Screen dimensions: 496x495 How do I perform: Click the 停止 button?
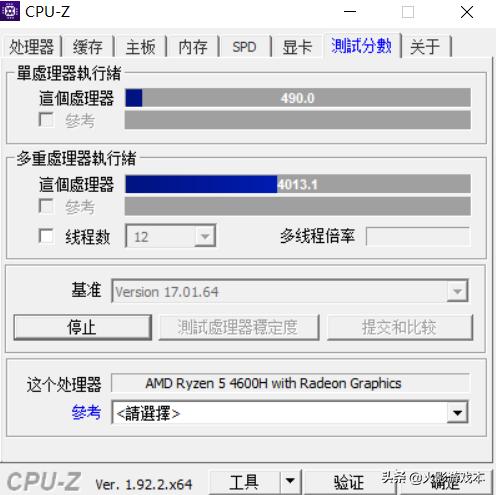point(82,327)
